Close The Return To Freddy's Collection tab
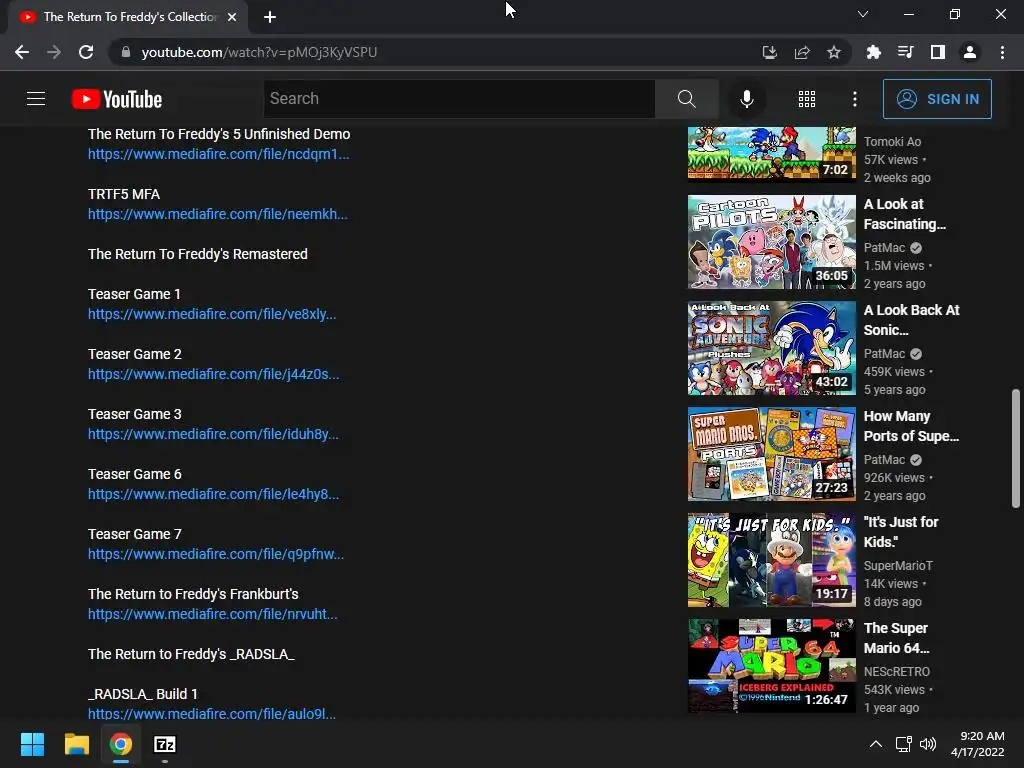 232,17
